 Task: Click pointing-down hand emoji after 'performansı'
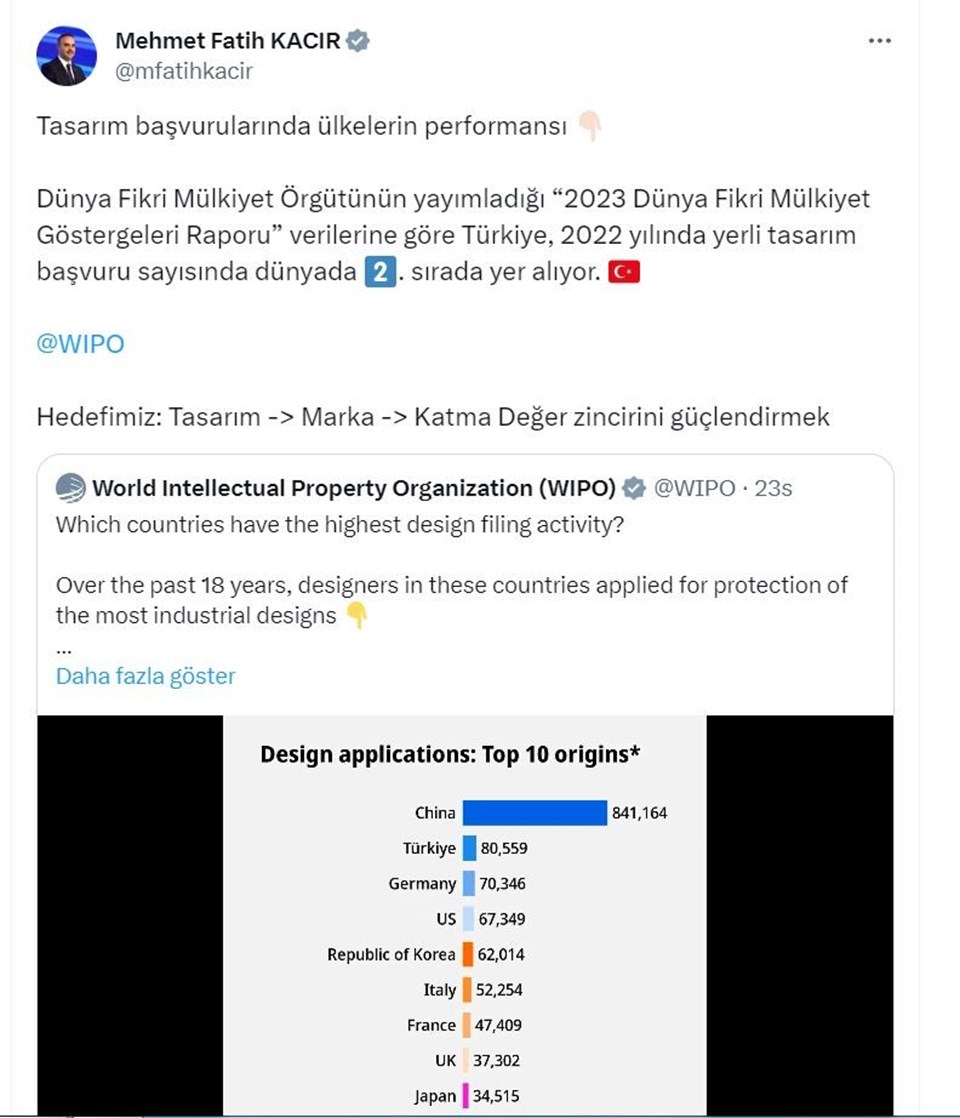pyautogui.click(x=590, y=128)
